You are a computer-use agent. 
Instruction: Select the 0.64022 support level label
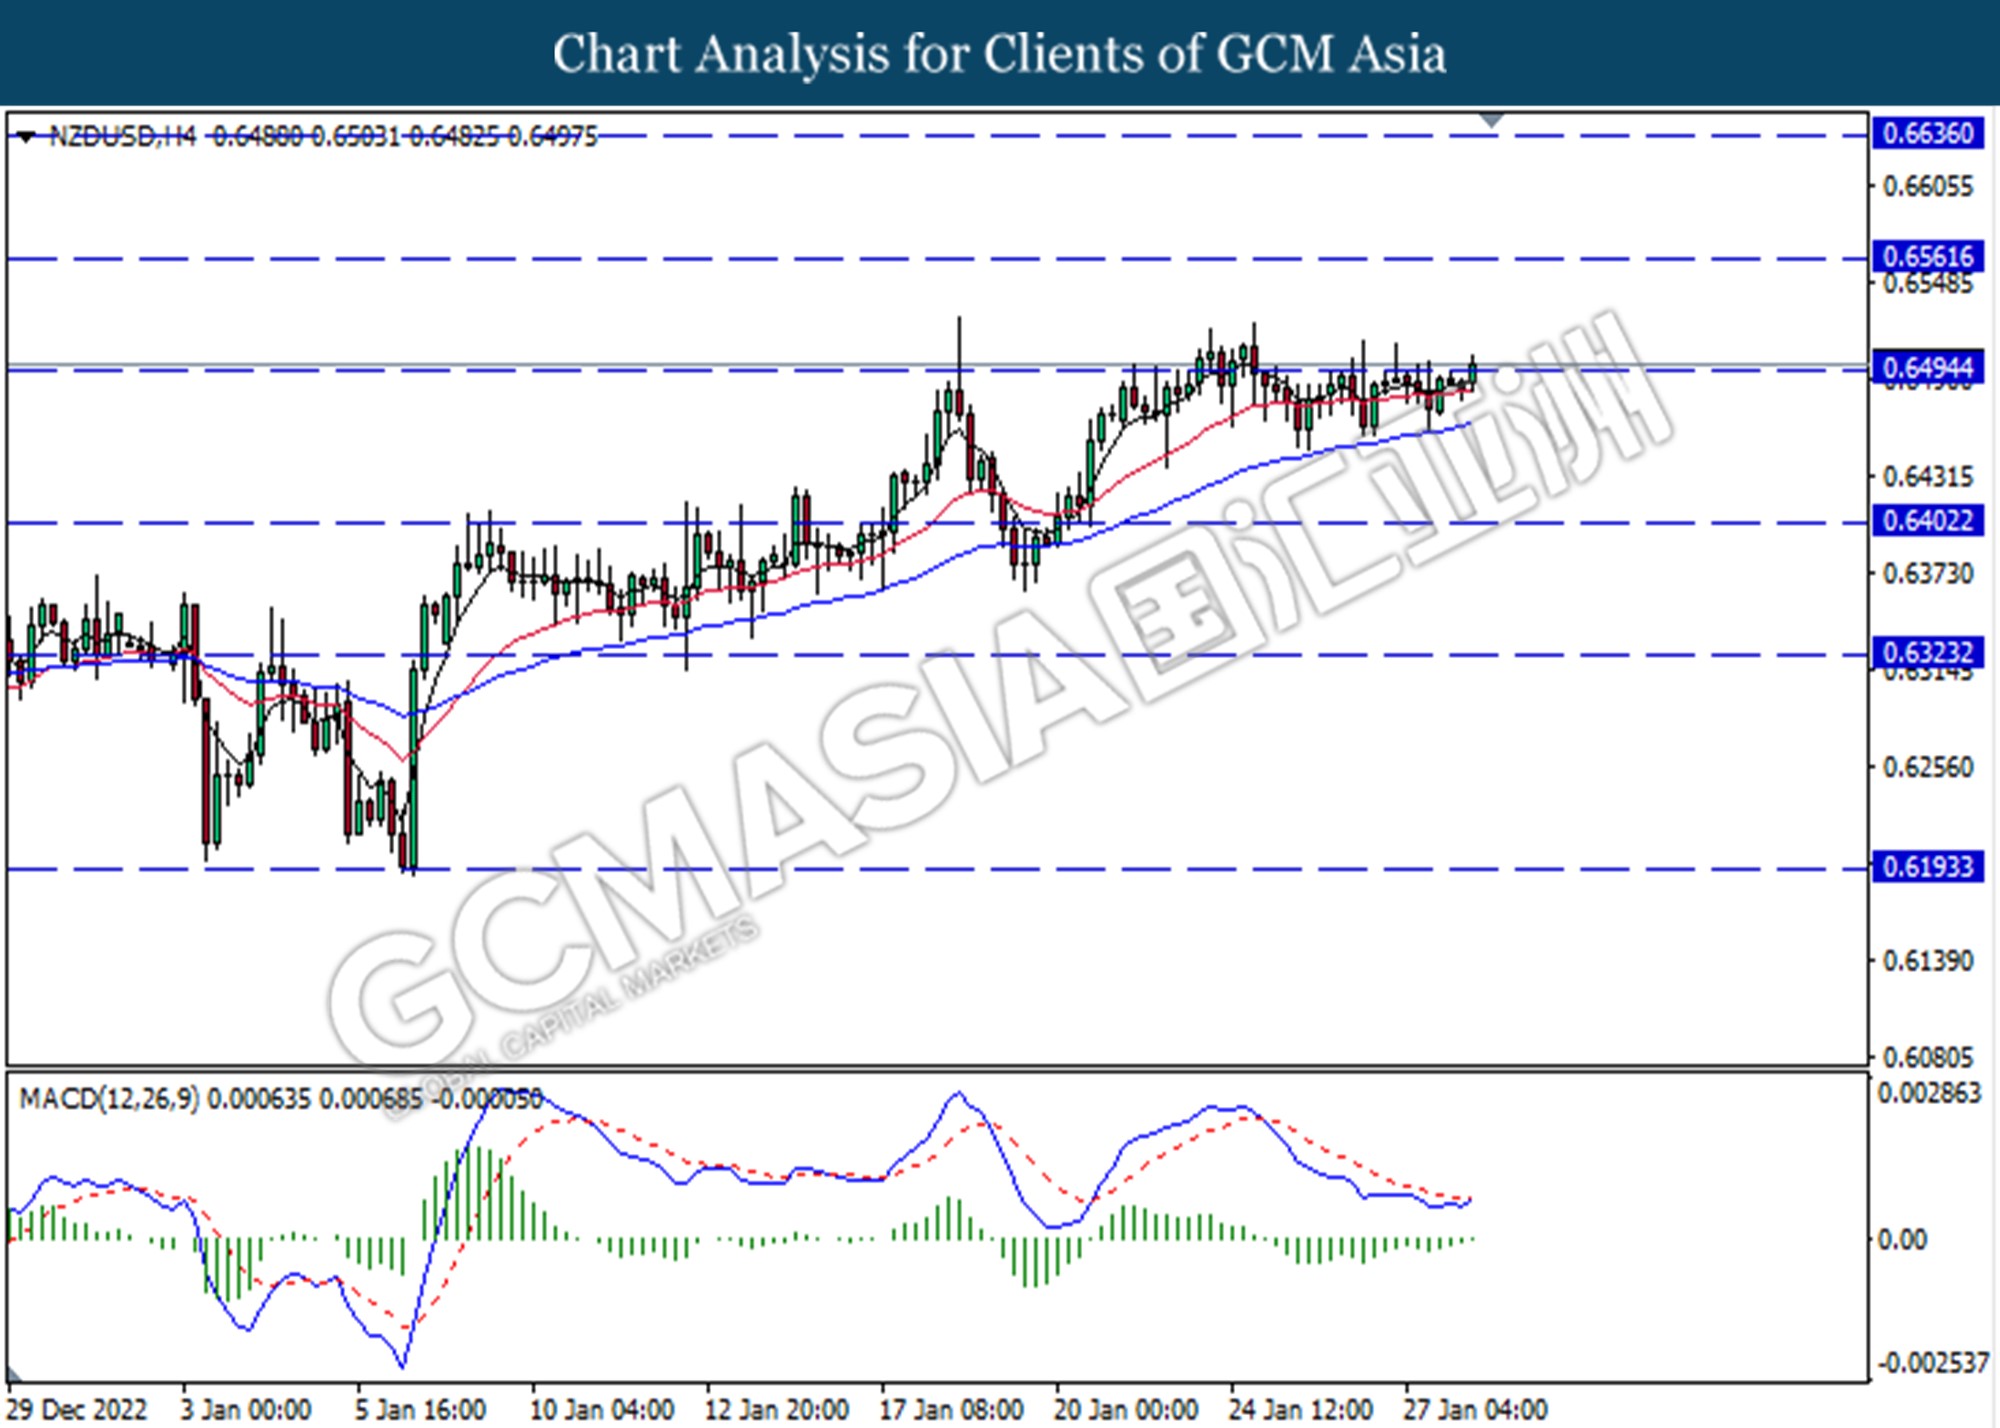pos(1926,520)
